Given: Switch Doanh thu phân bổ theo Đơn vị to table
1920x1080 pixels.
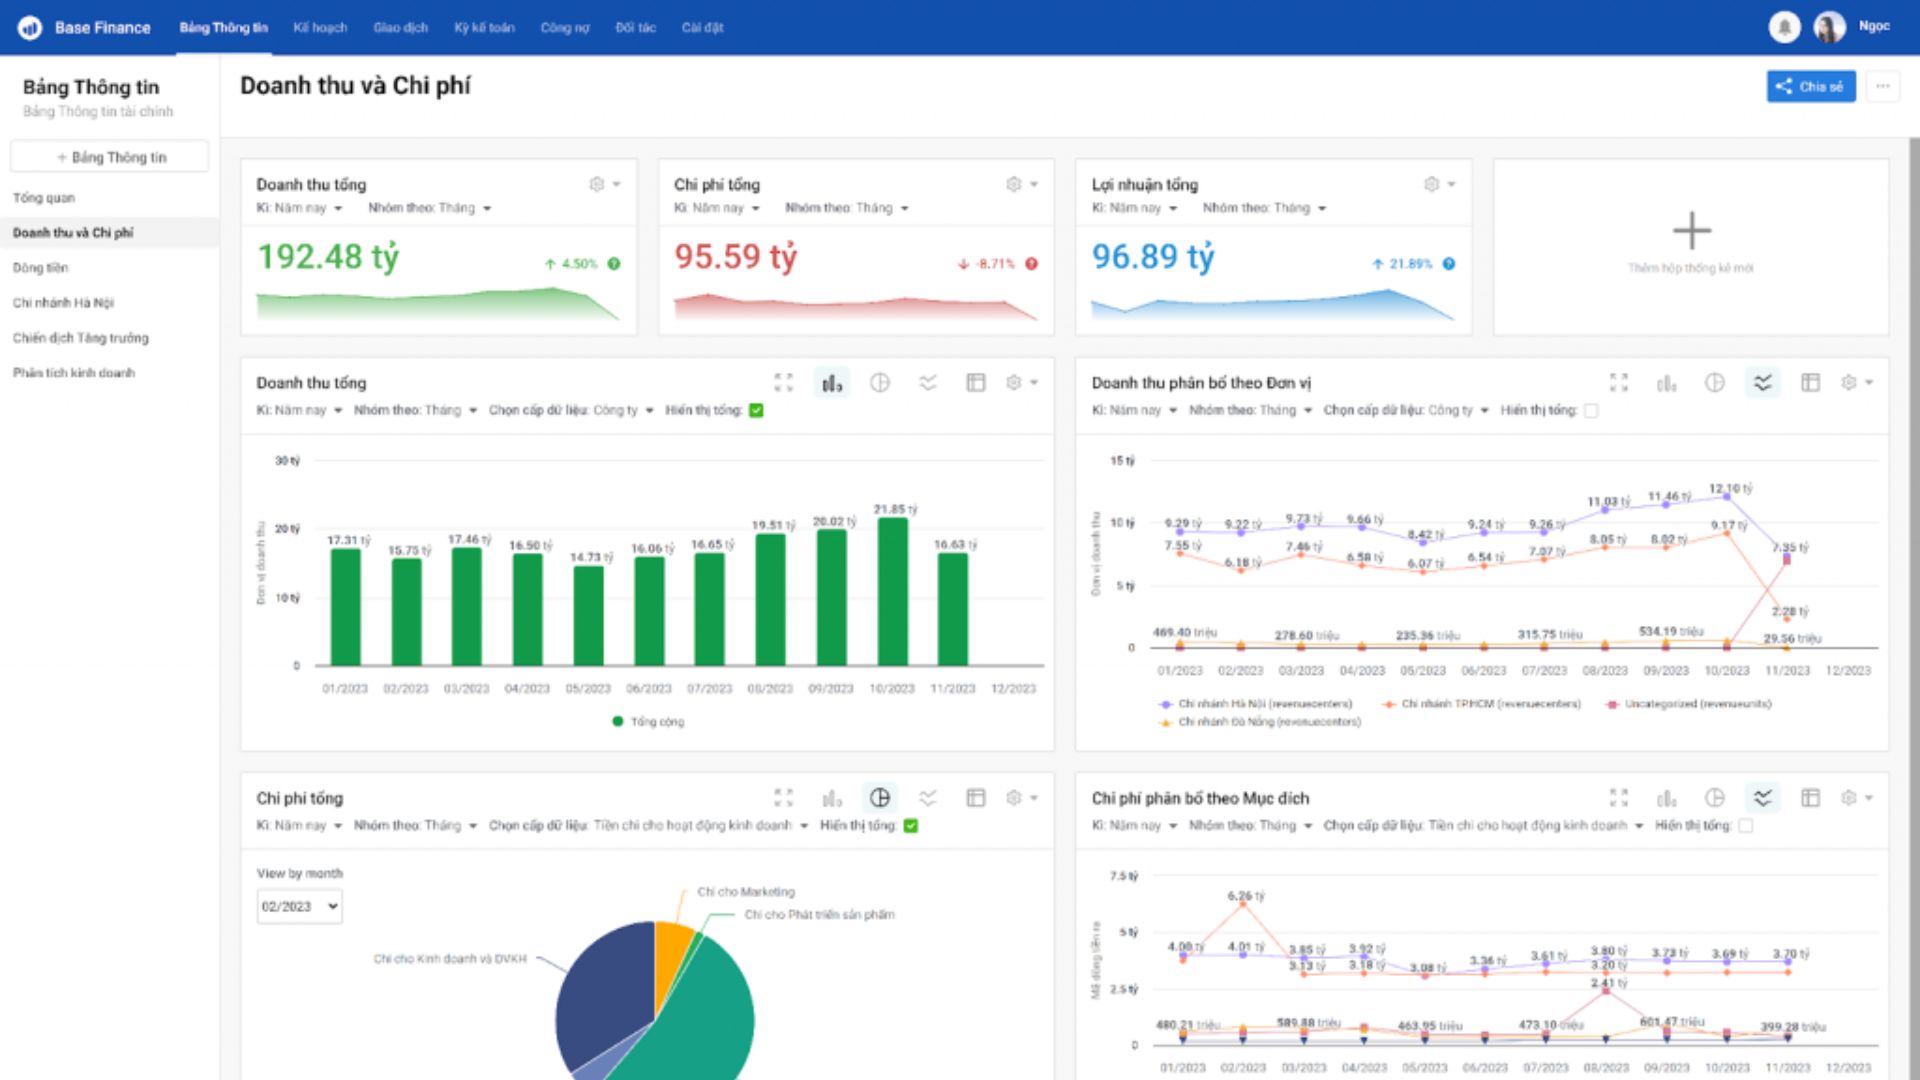Looking at the screenshot, I should (x=1811, y=383).
